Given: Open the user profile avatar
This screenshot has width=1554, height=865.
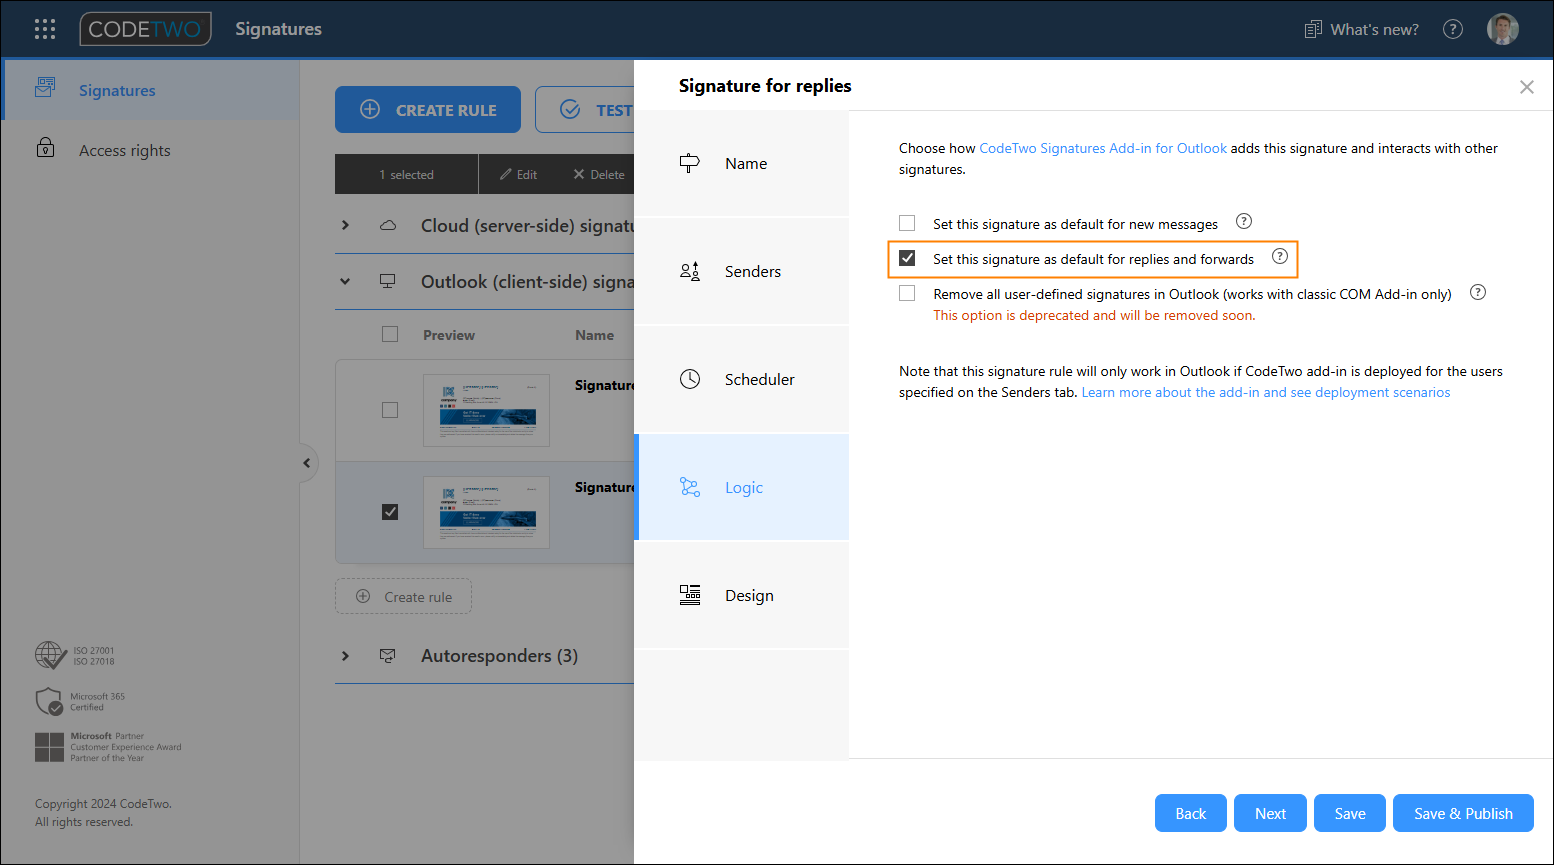Looking at the screenshot, I should (1503, 29).
